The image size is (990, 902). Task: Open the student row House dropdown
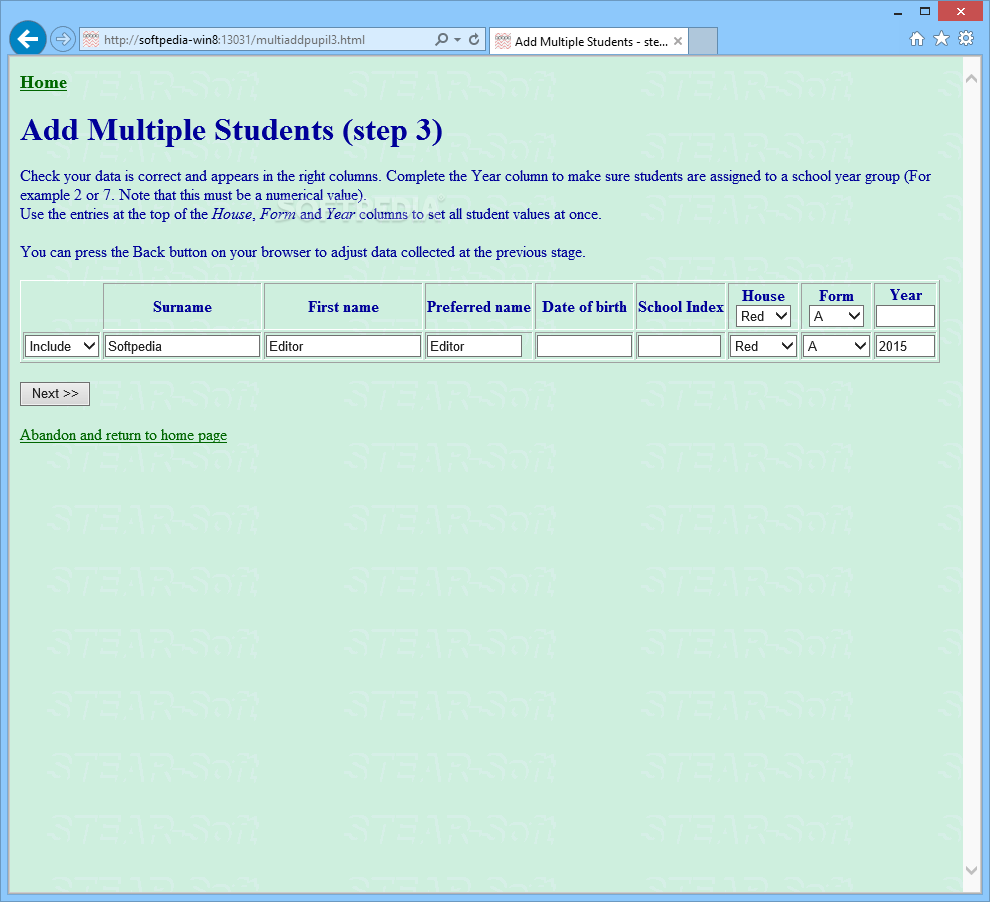point(763,346)
